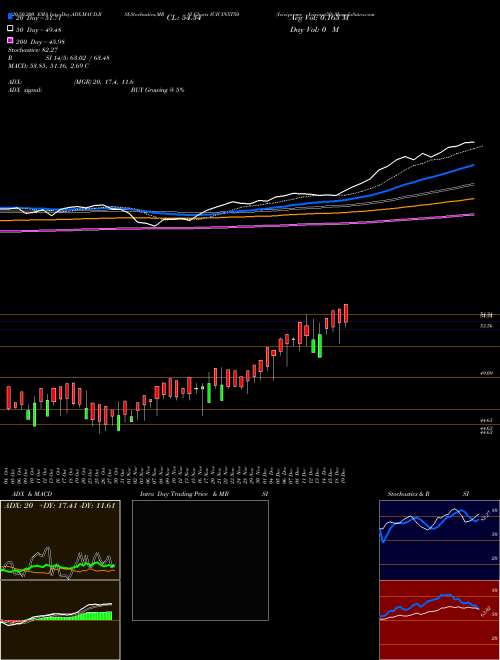Click the last red candlestick on the chart

tap(346, 314)
